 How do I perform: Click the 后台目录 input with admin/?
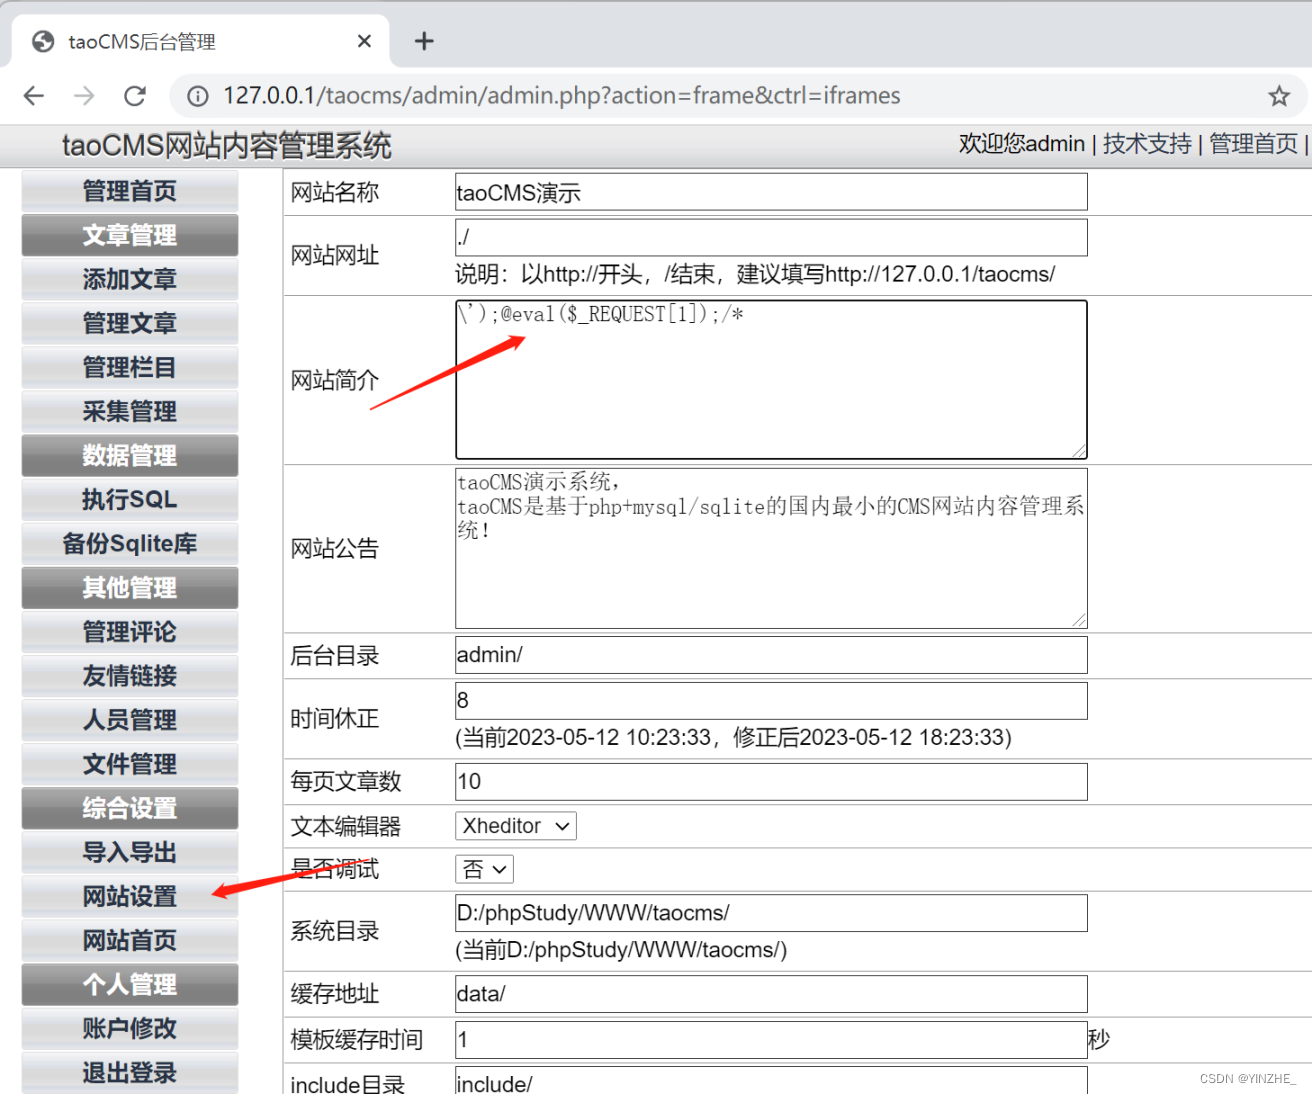coord(771,655)
